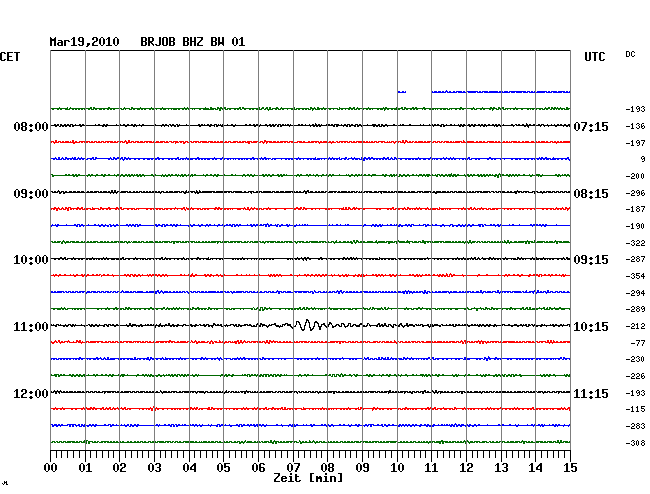The width and height of the screenshot is (650, 494).
Task: Click minute label "03" on the time axis
Action: click(x=154, y=468)
